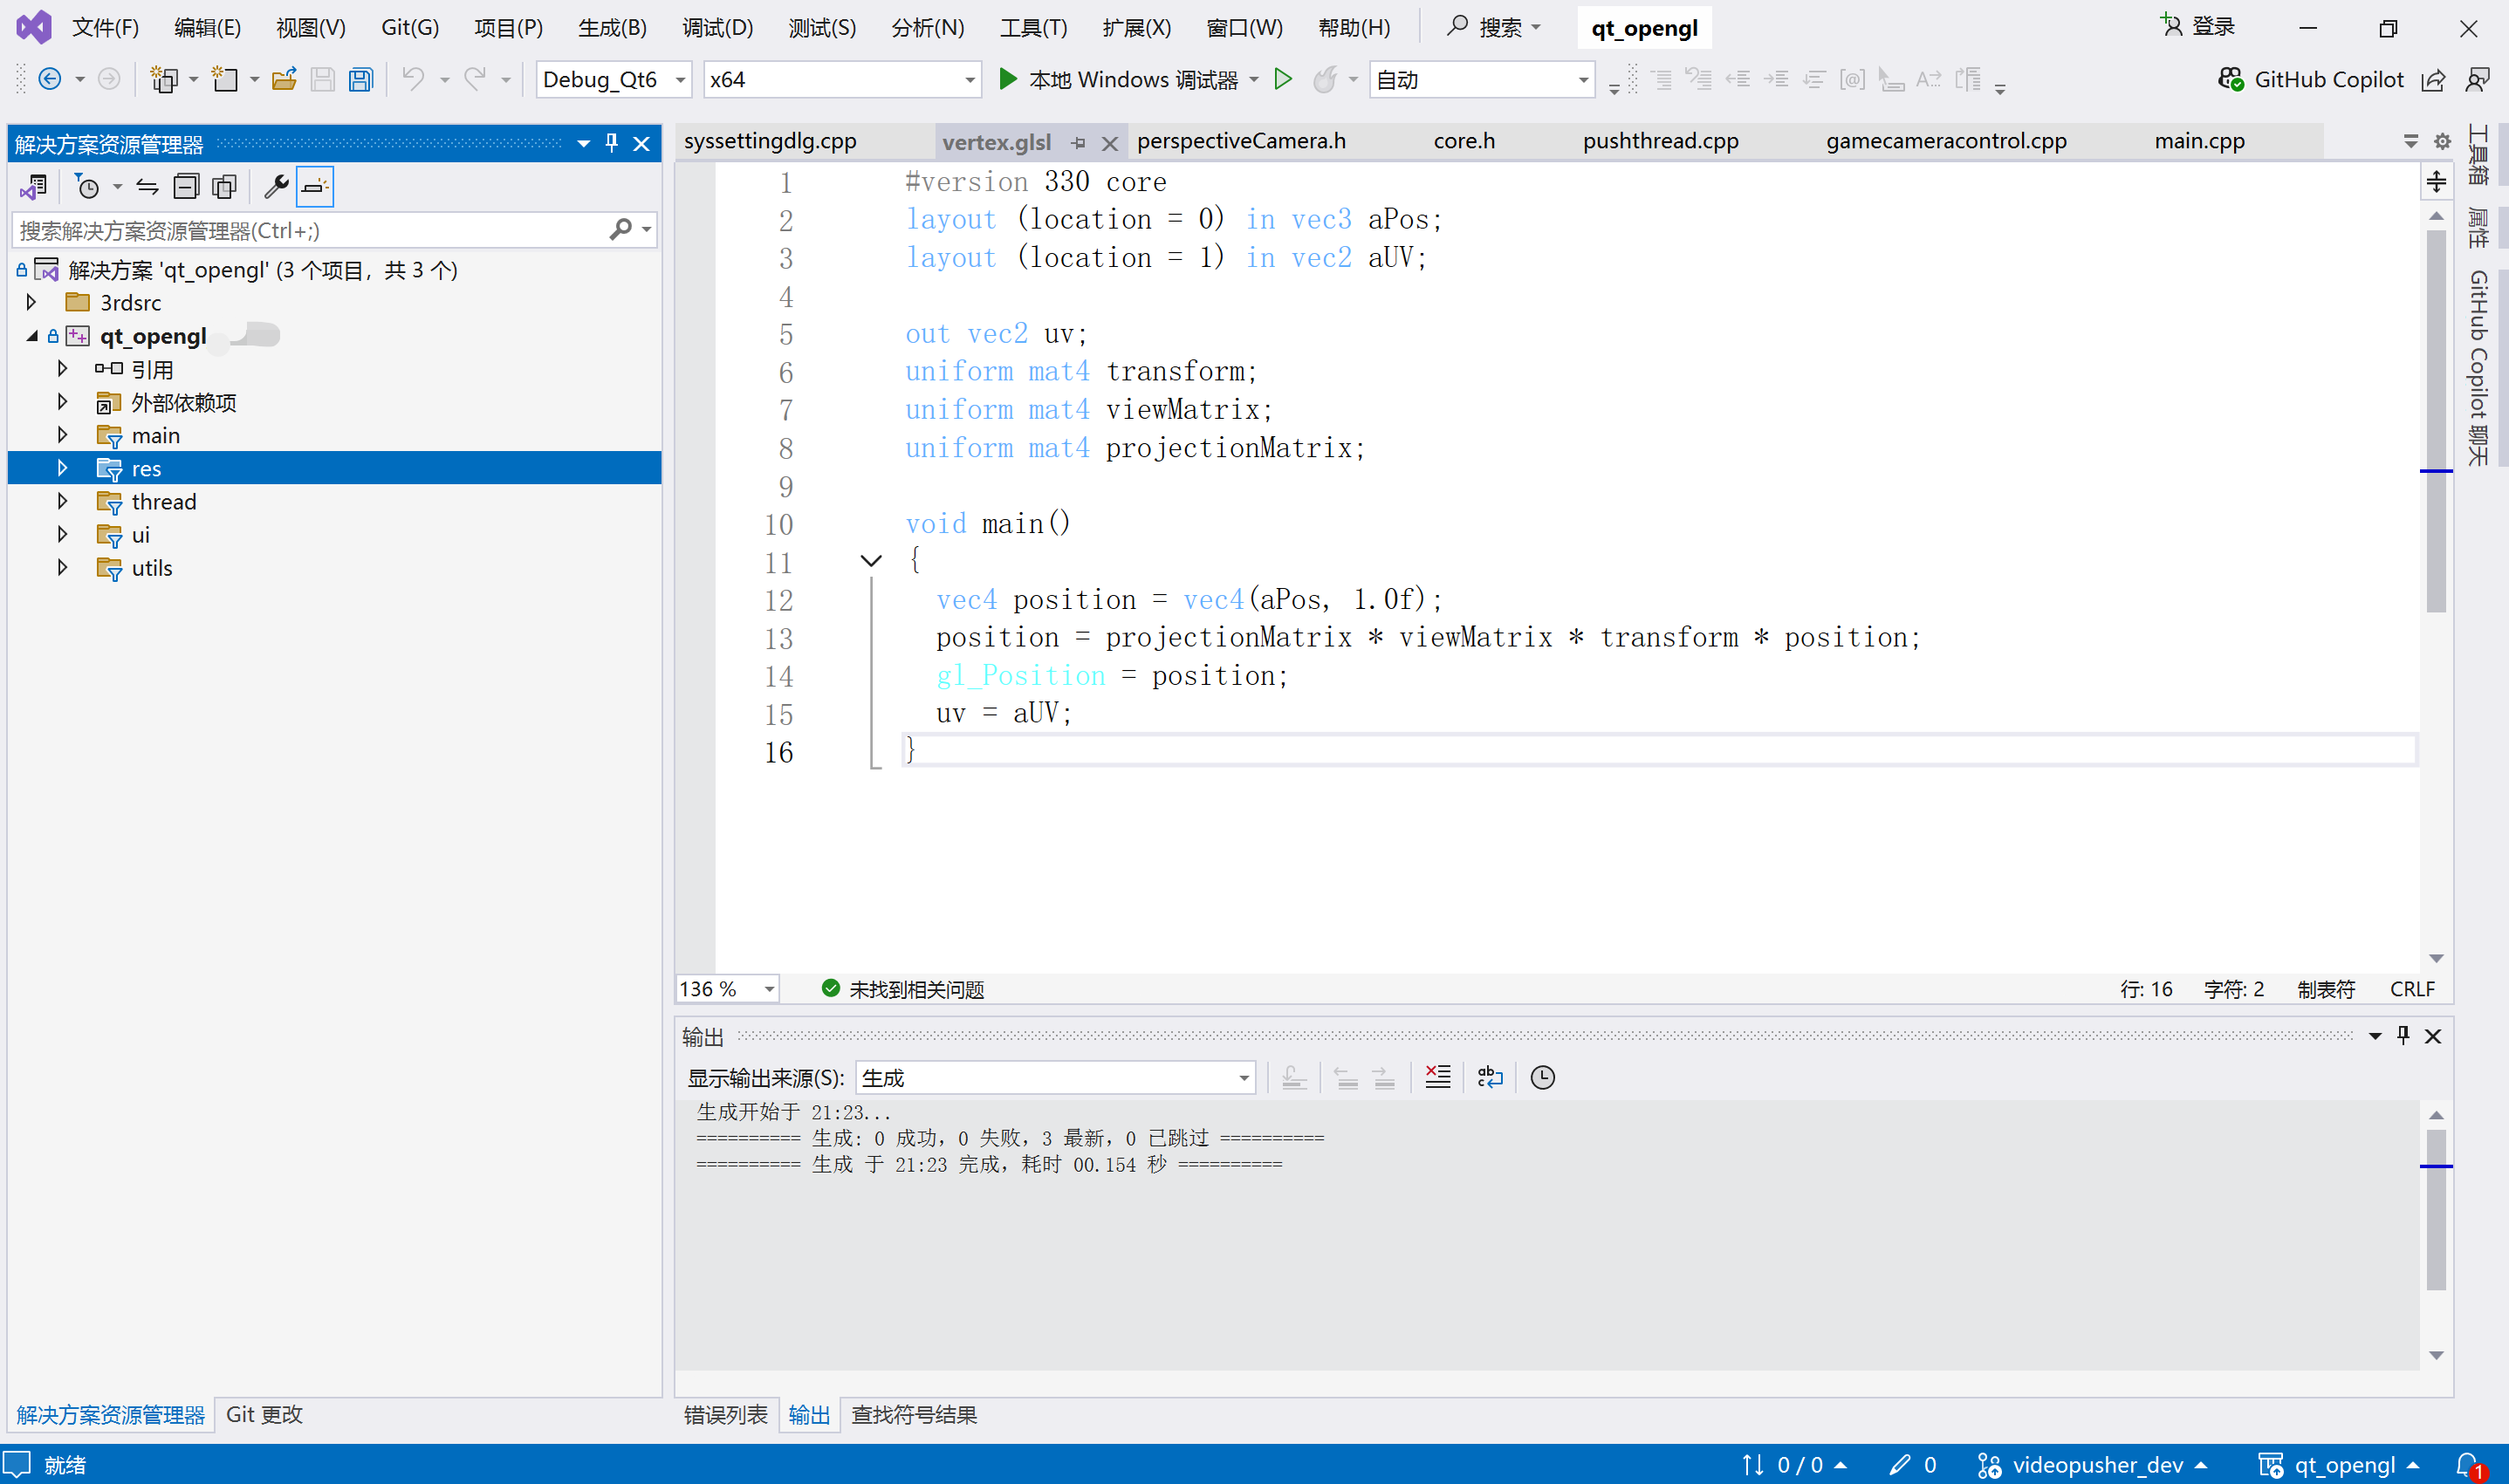Open the output source dropdown
Screen dimensions: 2509x1484
(1054, 1077)
